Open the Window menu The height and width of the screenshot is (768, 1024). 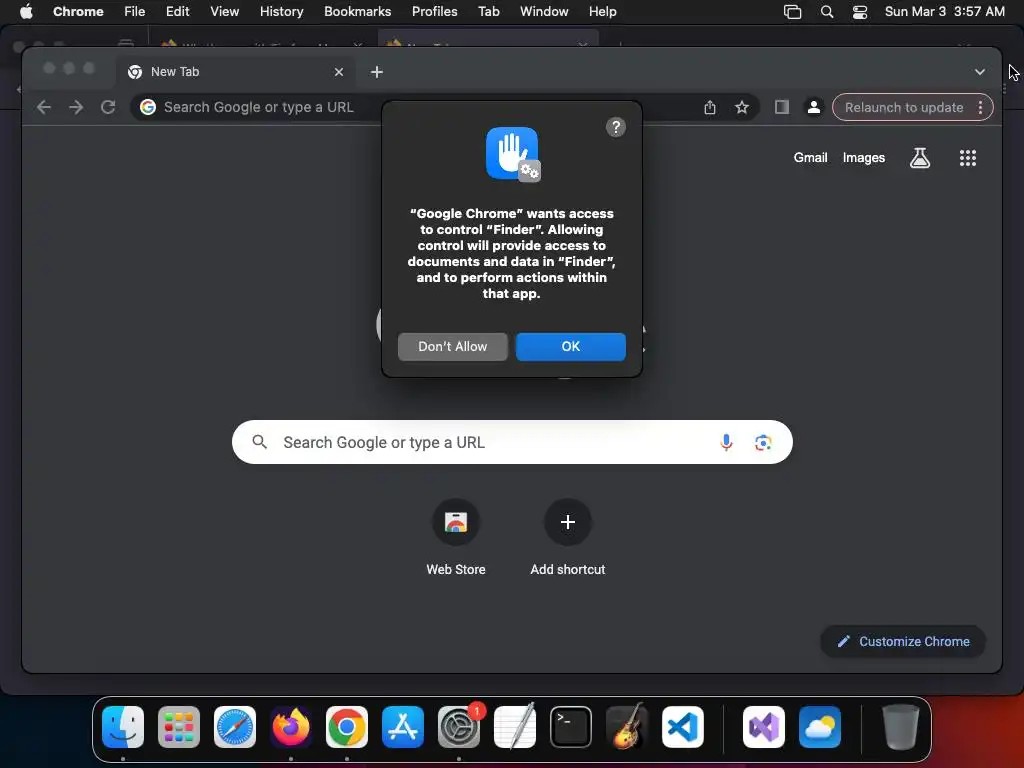(x=544, y=11)
